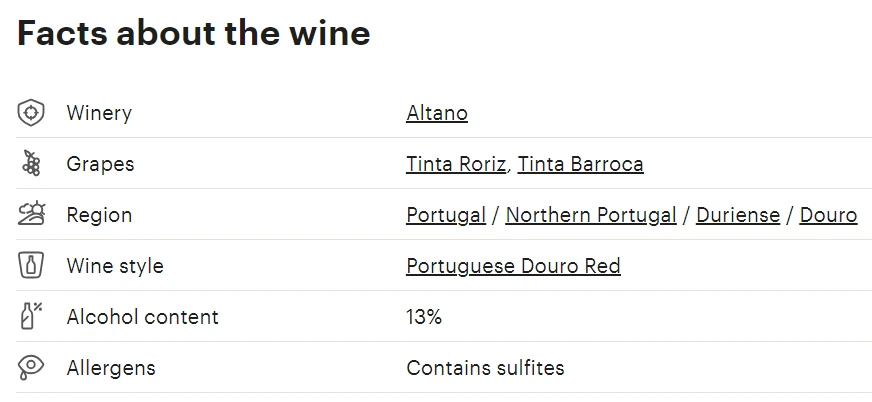The width and height of the screenshot is (872, 402).
Task: Open the Altano winery link
Action: [x=437, y=113]
